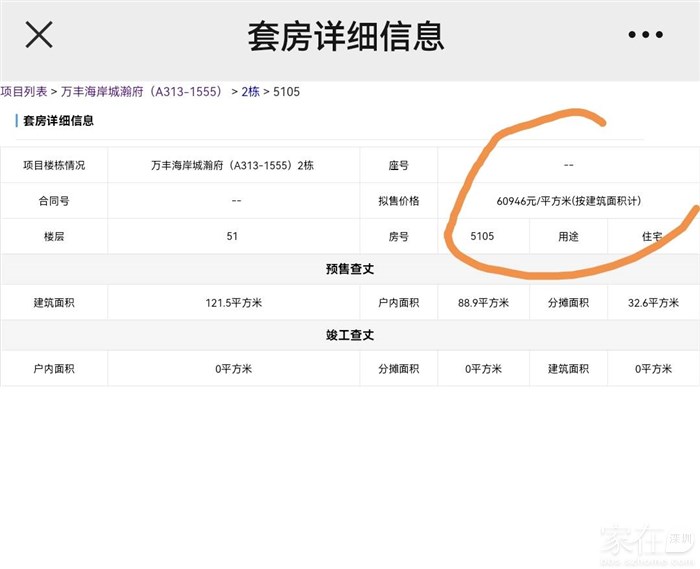Navigate to 2栋 in the breadcrumb

250,92
